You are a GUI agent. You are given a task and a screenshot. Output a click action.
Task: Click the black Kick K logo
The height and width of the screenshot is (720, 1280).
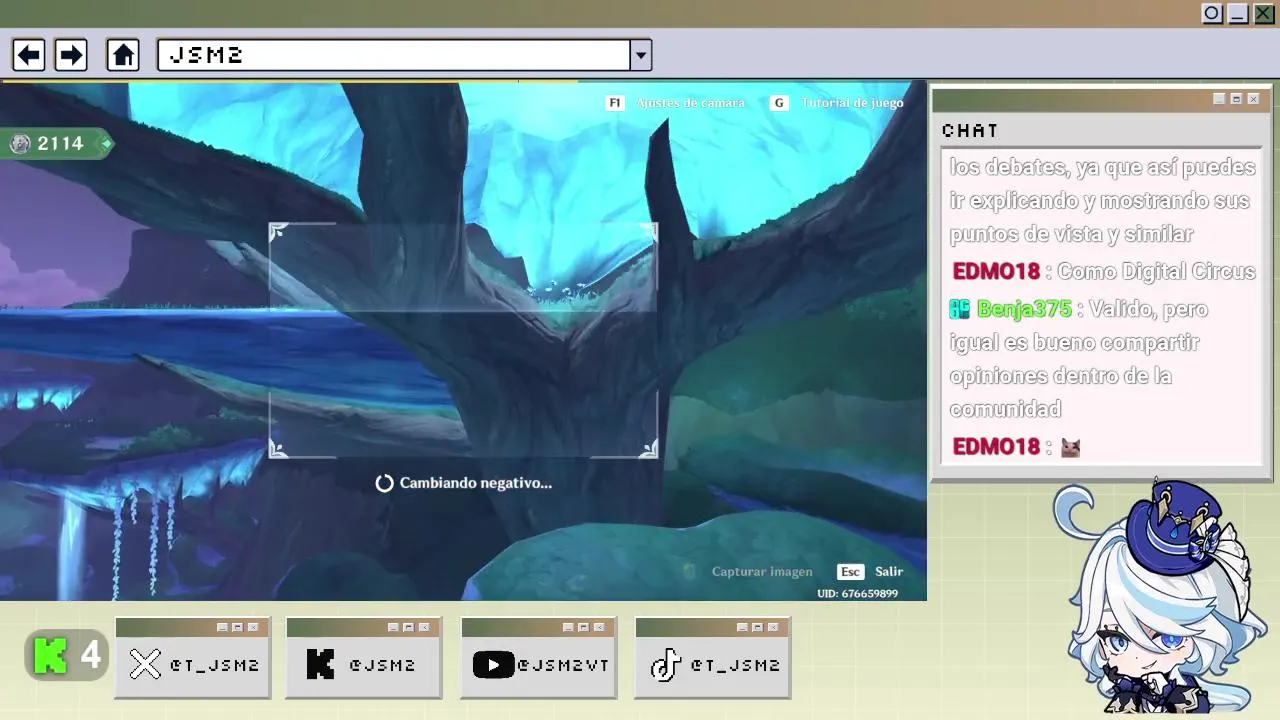tap(320, 664)
